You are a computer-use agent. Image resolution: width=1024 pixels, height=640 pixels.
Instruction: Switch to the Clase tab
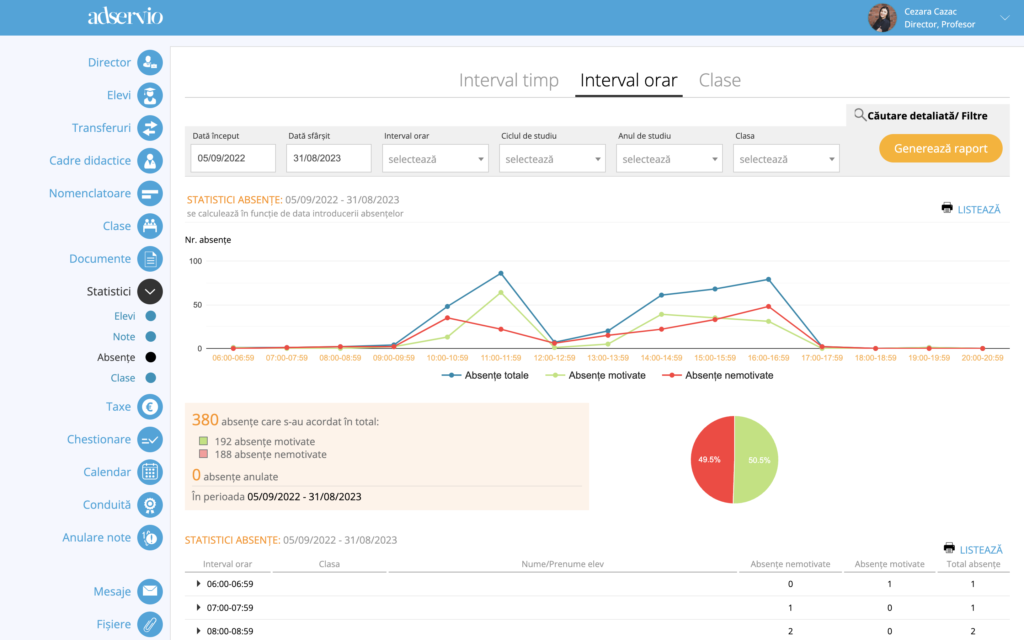pyautogui.click(x=719, y=81)
